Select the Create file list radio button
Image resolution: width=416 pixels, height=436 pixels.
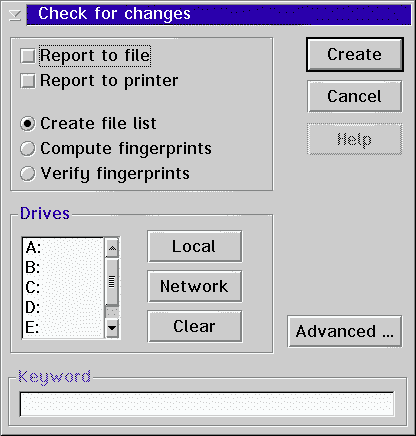(x=28, y=123)
